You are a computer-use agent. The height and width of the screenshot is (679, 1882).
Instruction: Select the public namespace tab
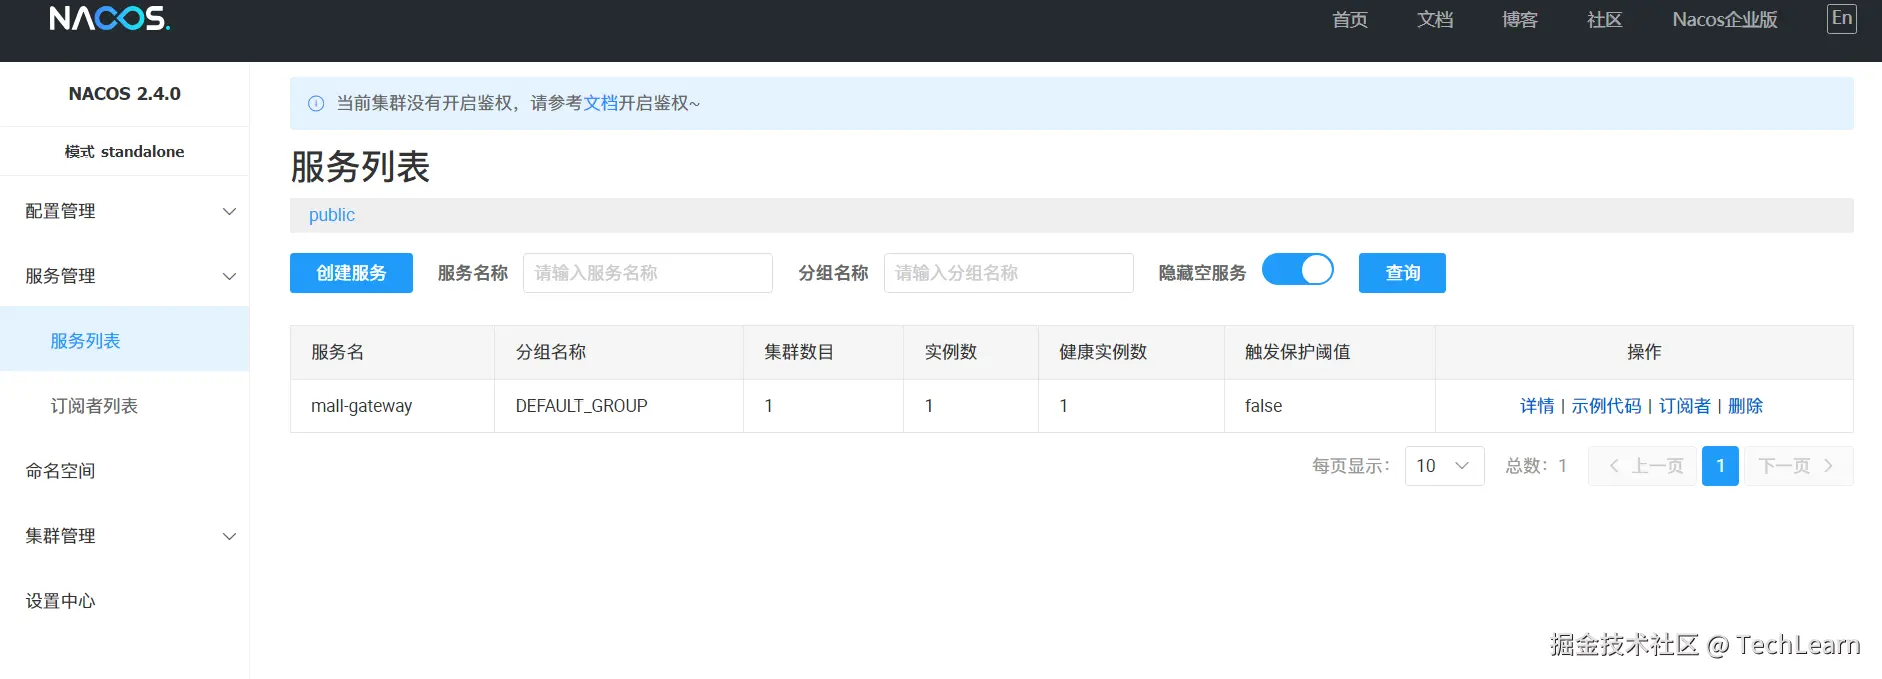(x=332, y=215)
